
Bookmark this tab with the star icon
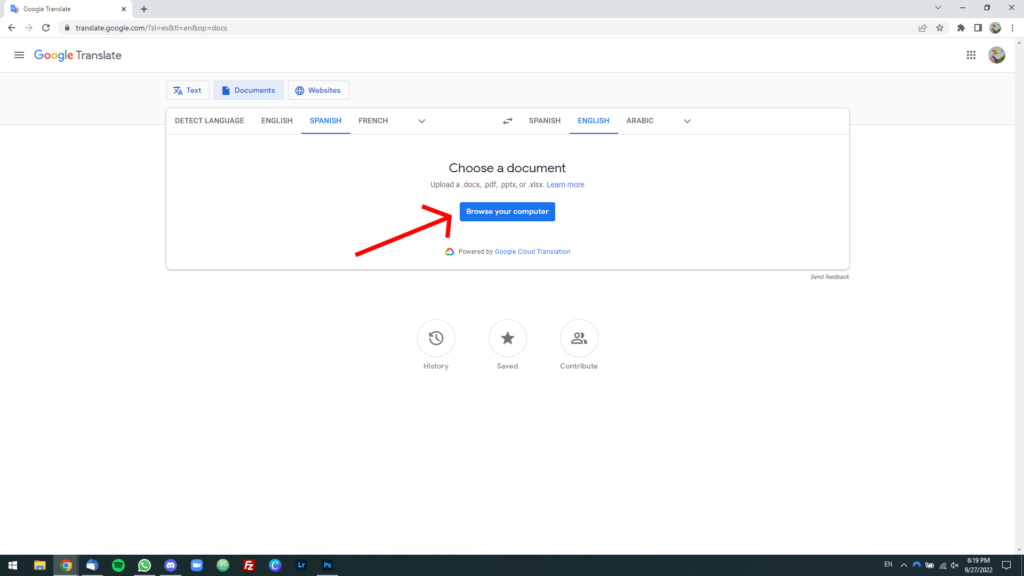pos(940,28)
